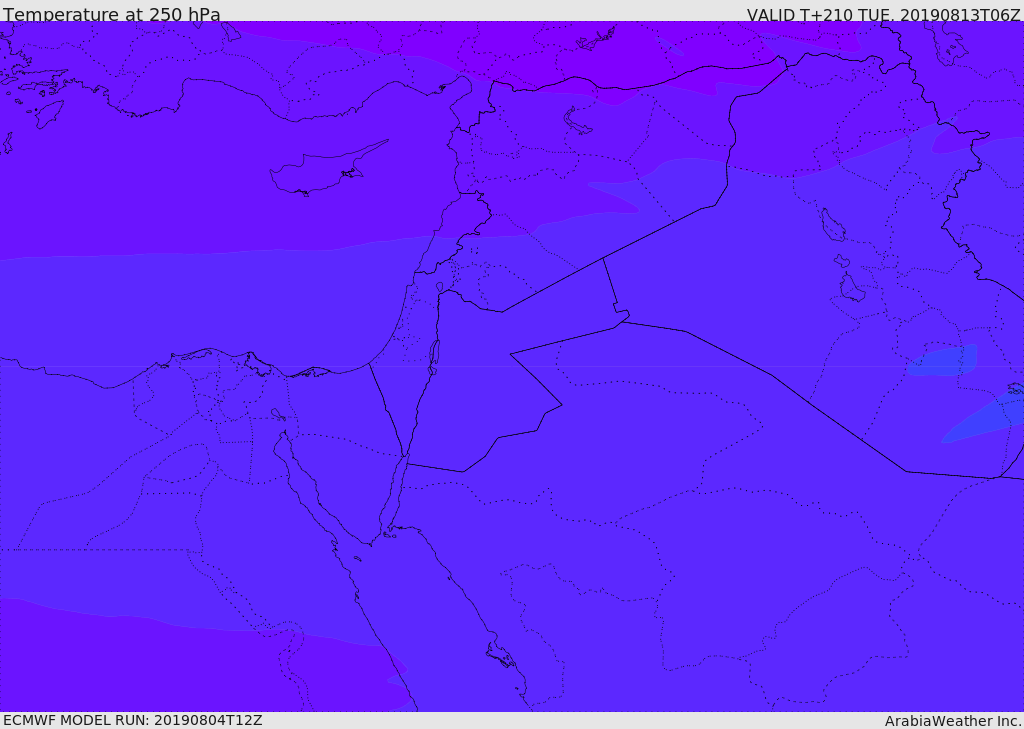Click the 'Temperature at 250 hPa' title text
This screenshot has height=729, width=1024.
click(112, 14)
